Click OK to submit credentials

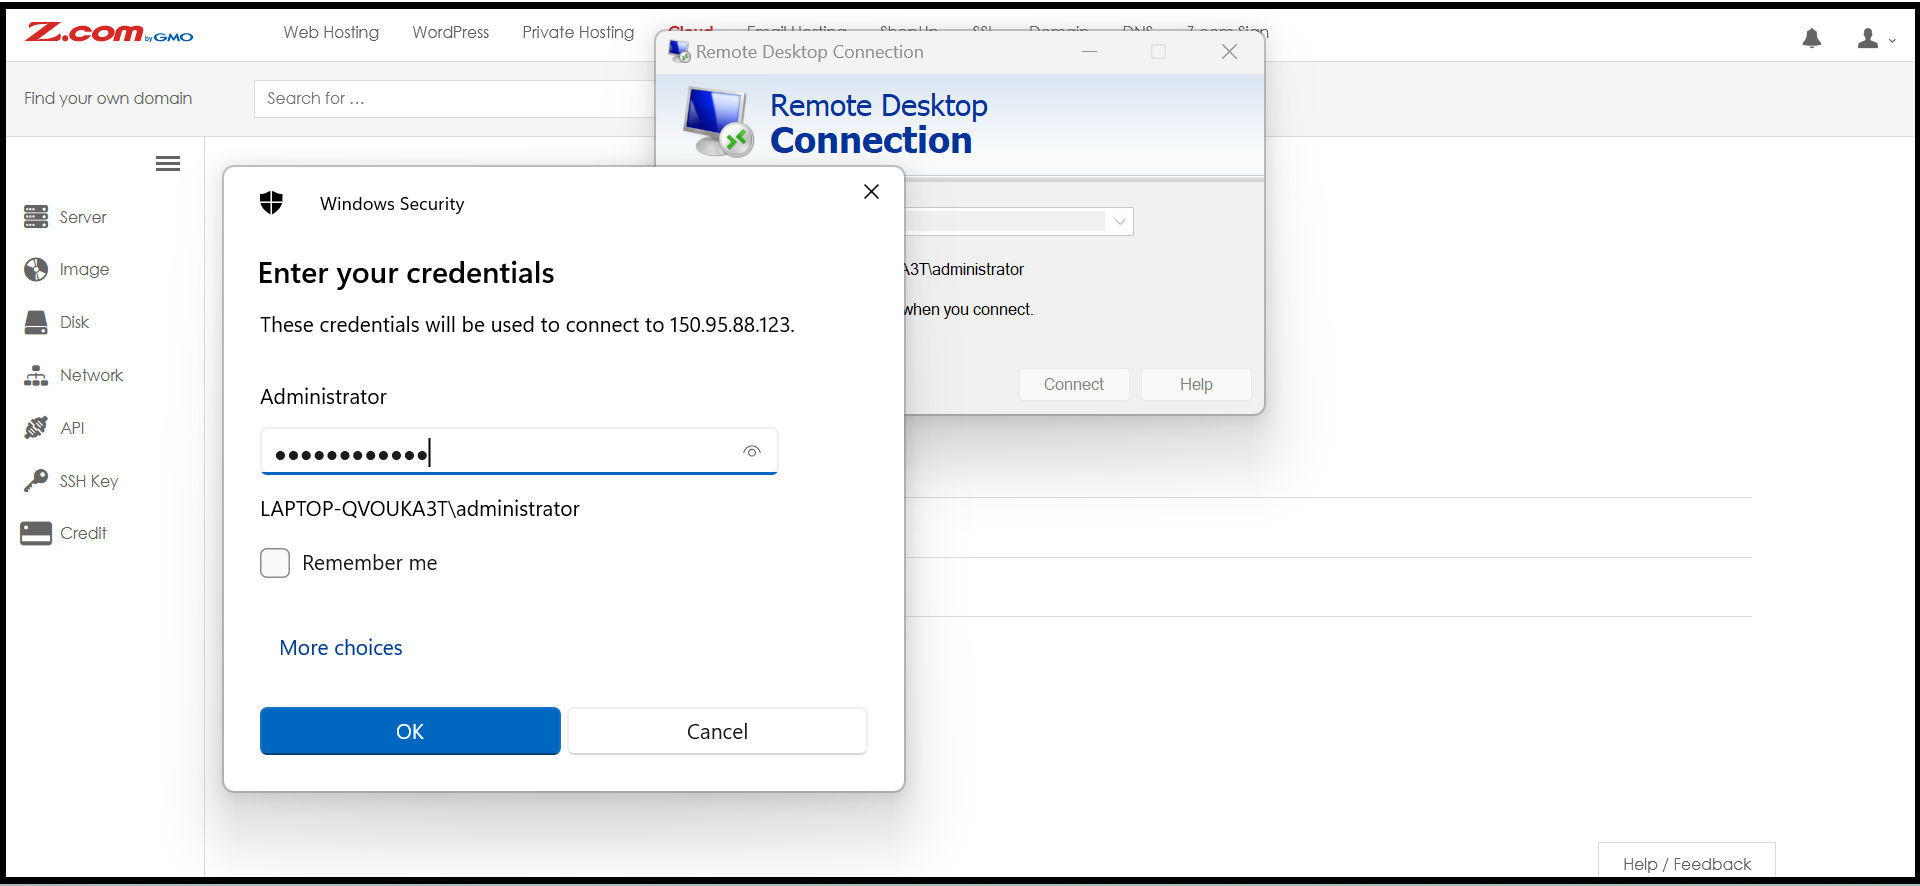click(410, 731)
